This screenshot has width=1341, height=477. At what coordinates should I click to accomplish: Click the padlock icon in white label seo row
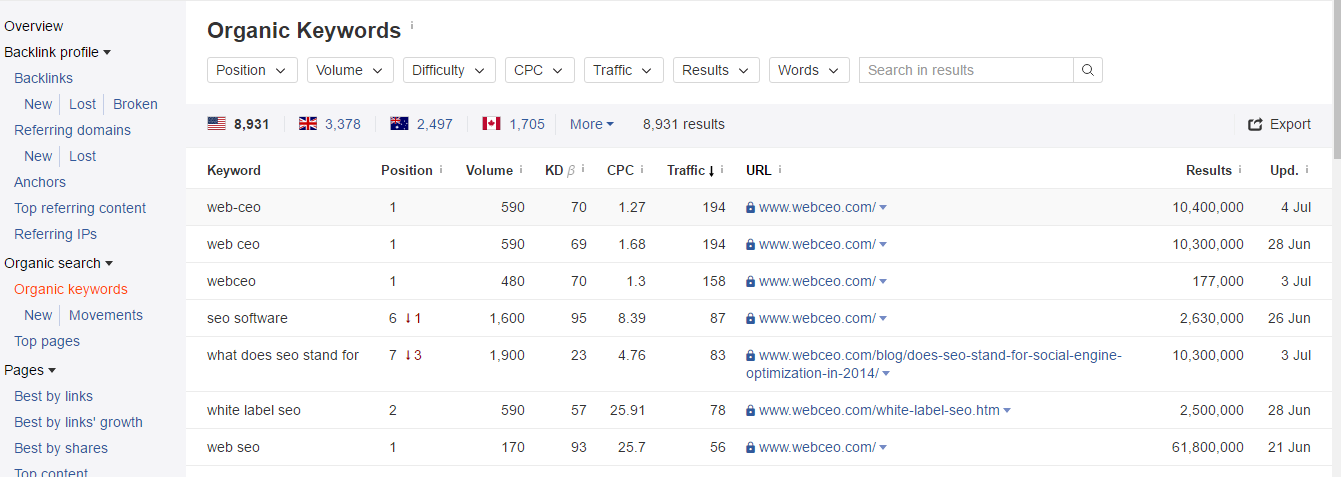pos(750,410)
